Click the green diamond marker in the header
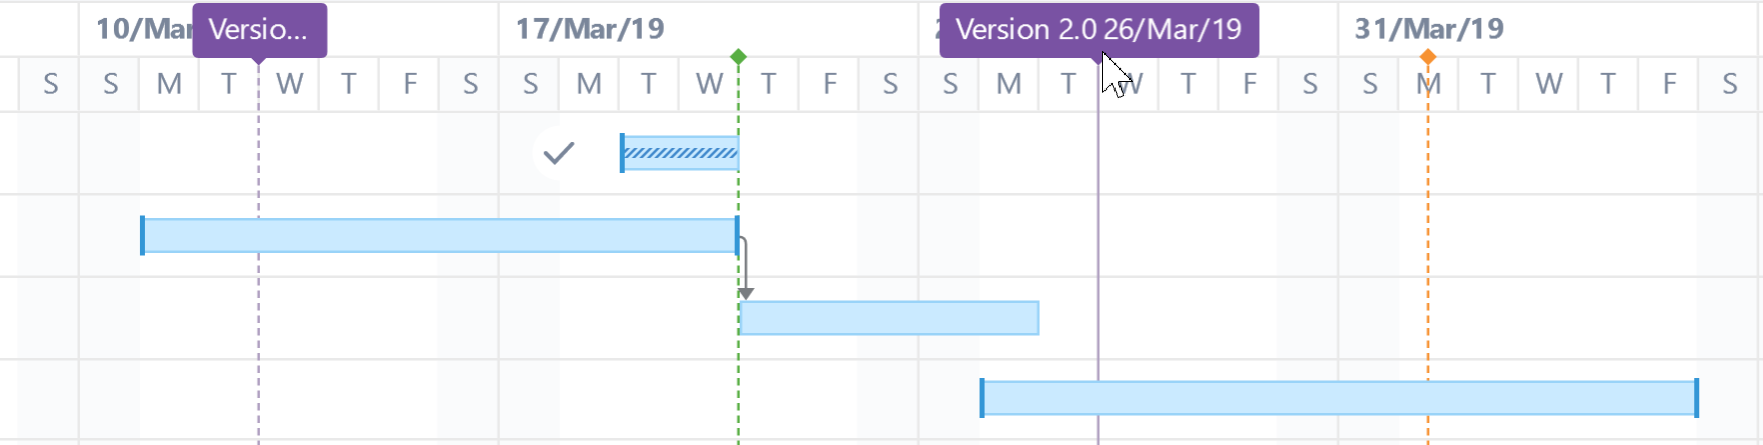The image size is (1763, 445). (738, 57)
